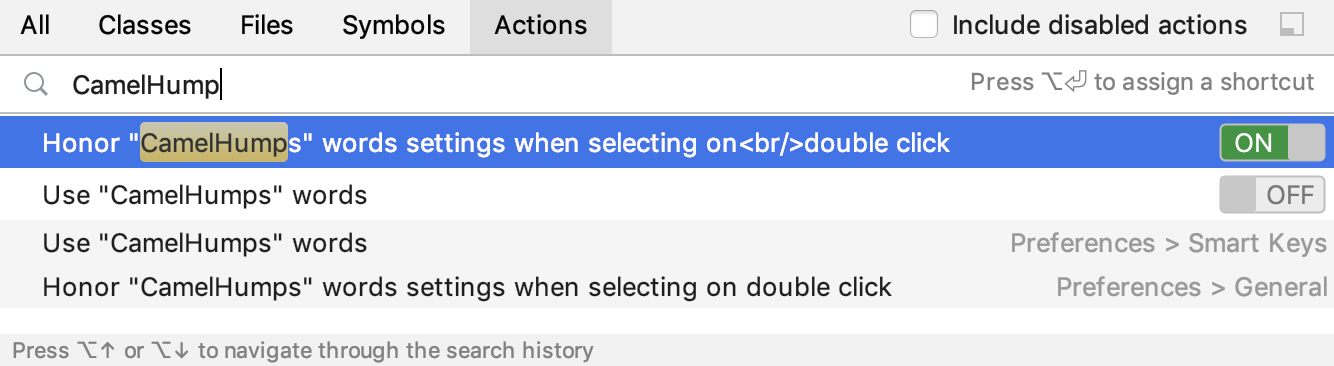
Task: Open the Files tab
Action: 267,26
